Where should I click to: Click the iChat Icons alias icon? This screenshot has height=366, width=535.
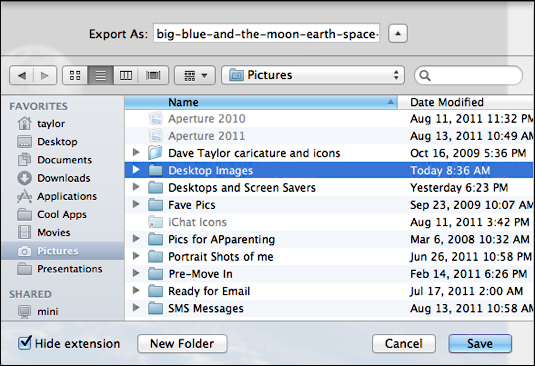point(156,222)
